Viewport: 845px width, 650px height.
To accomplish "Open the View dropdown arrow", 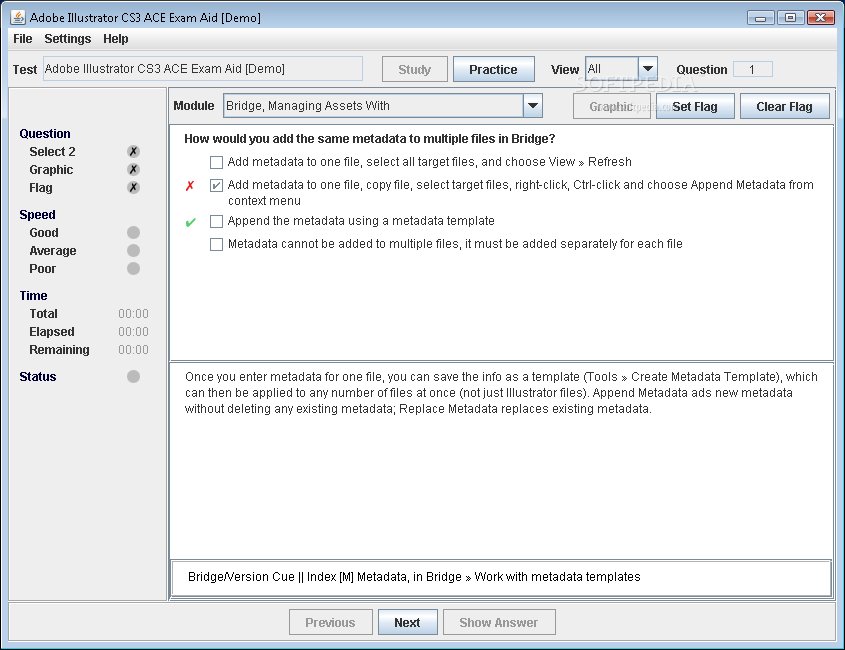I will [648, 68].
